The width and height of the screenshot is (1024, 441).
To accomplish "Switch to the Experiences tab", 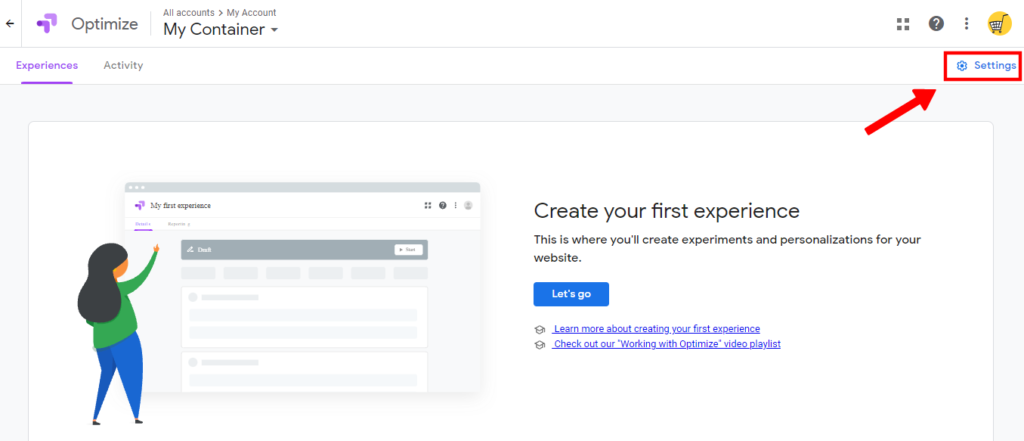I will (47, 65).
